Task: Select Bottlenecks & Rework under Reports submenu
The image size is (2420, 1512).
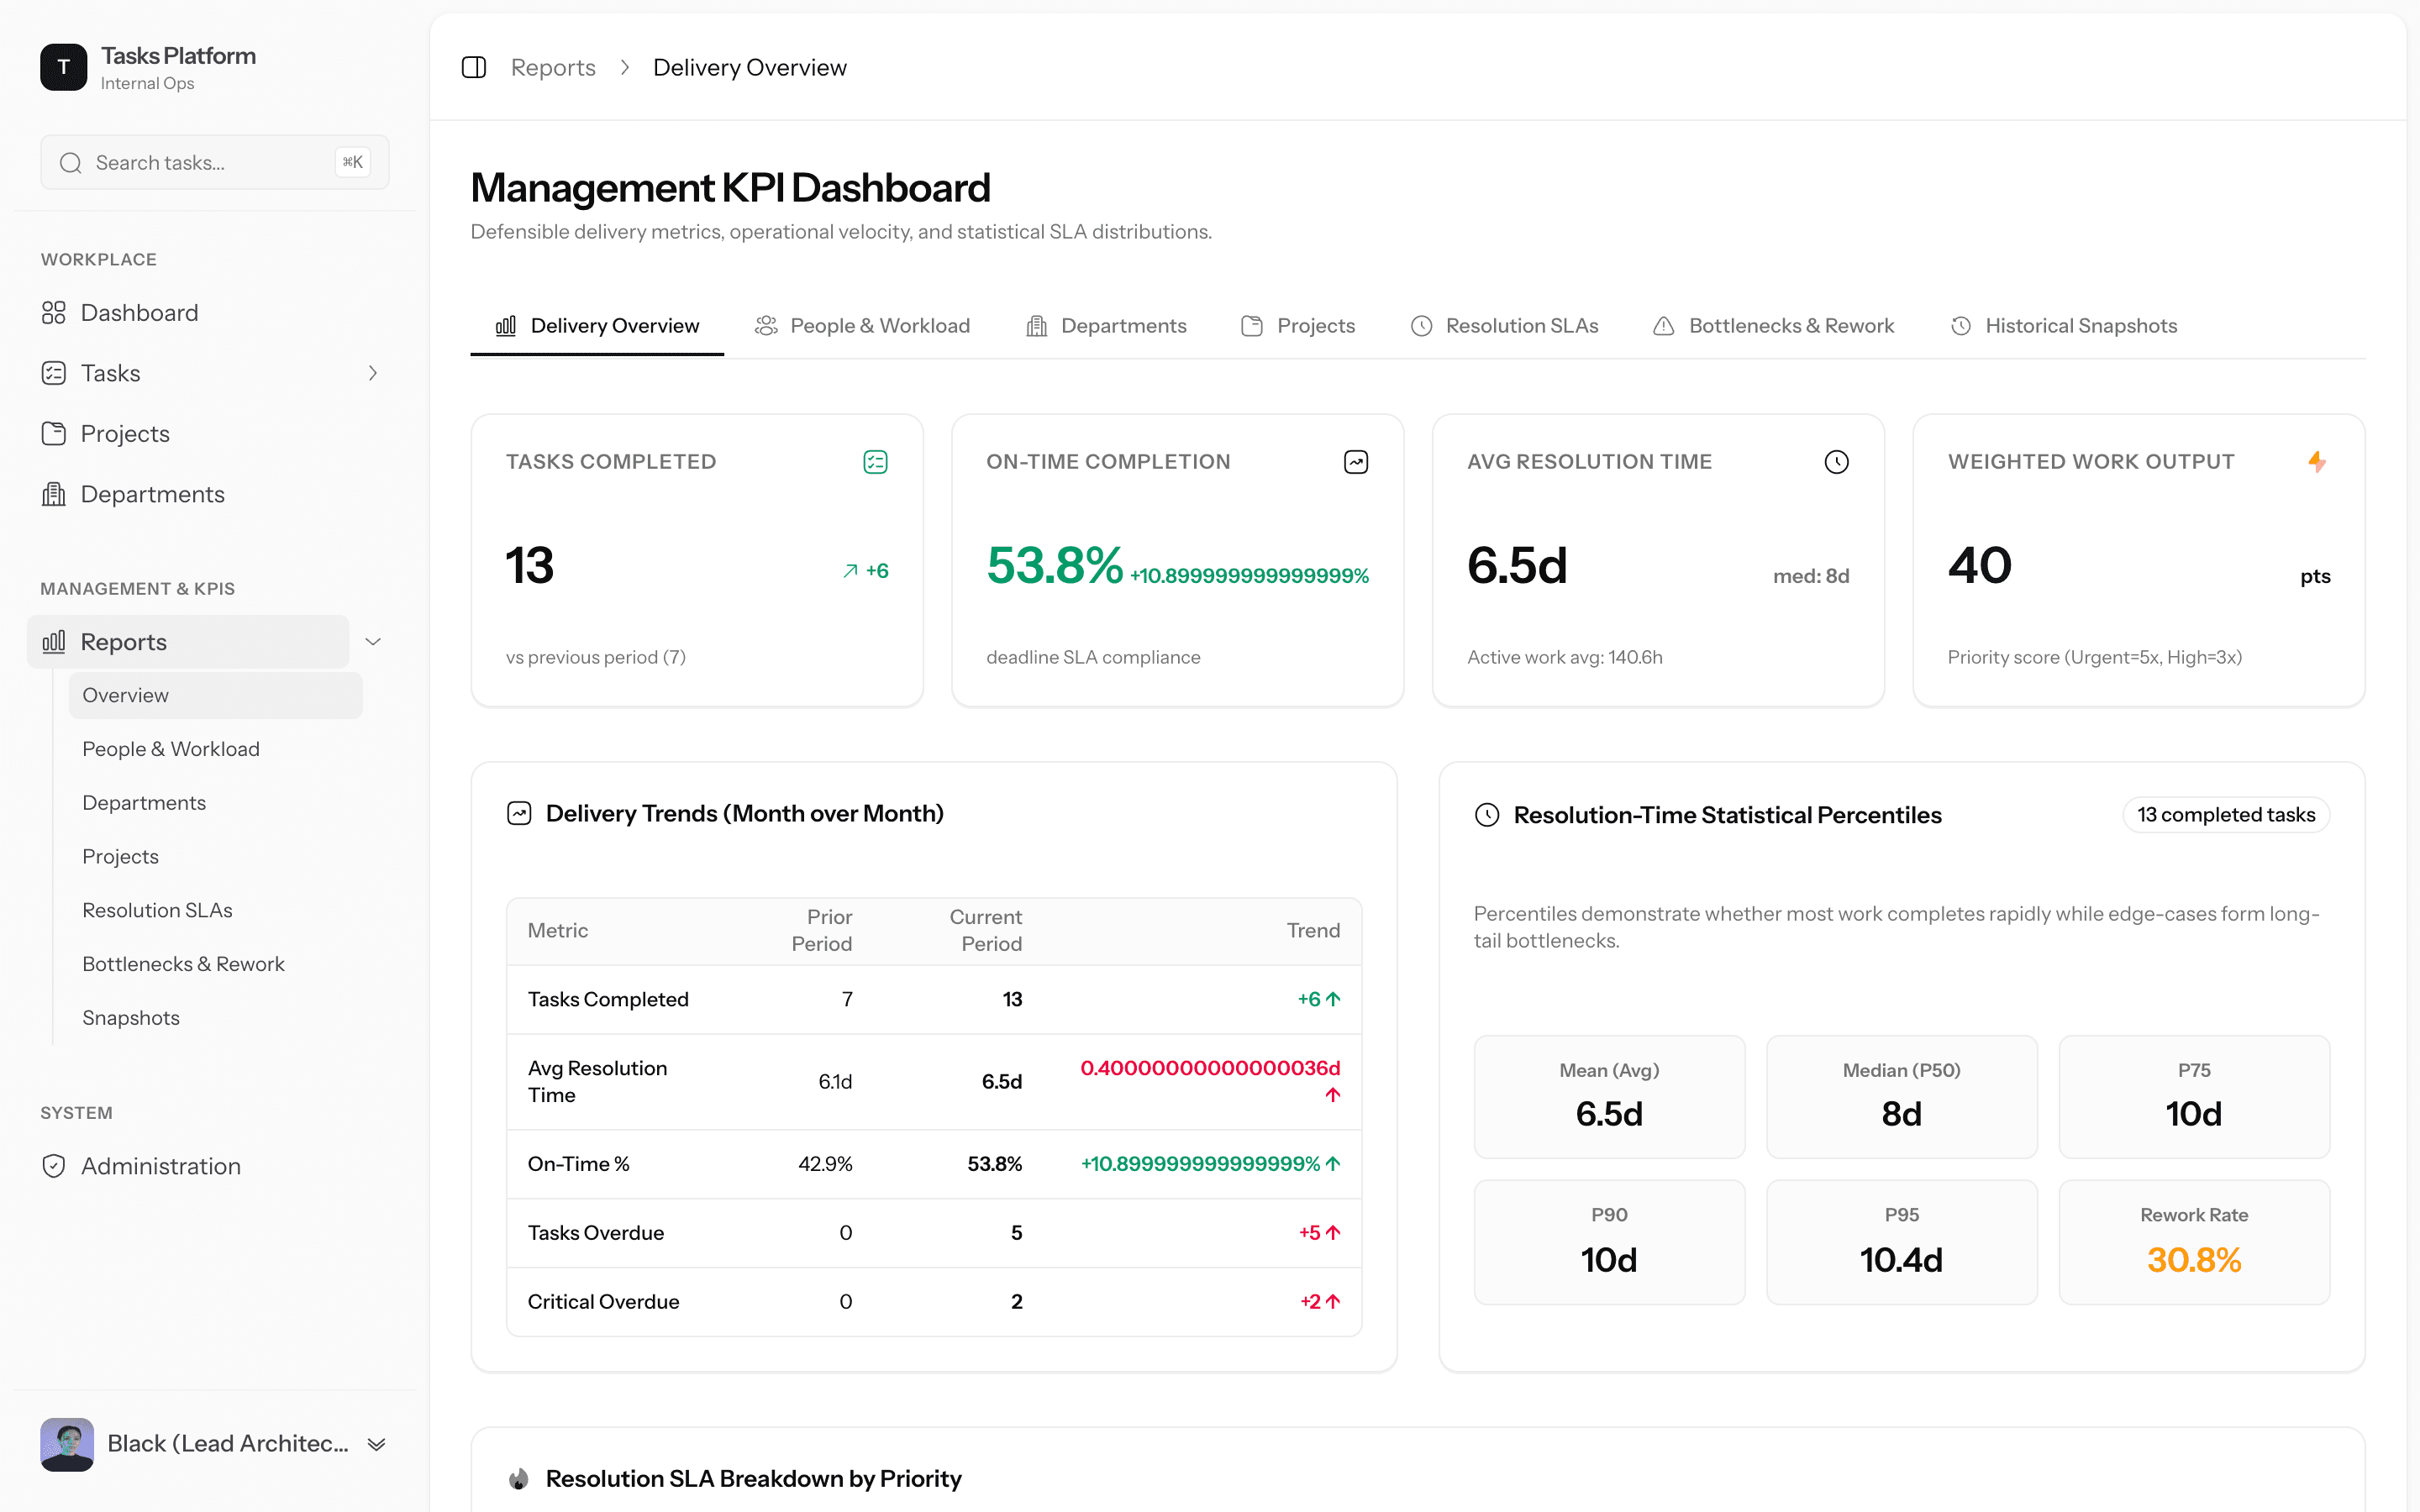Action: tap(215, 964)
